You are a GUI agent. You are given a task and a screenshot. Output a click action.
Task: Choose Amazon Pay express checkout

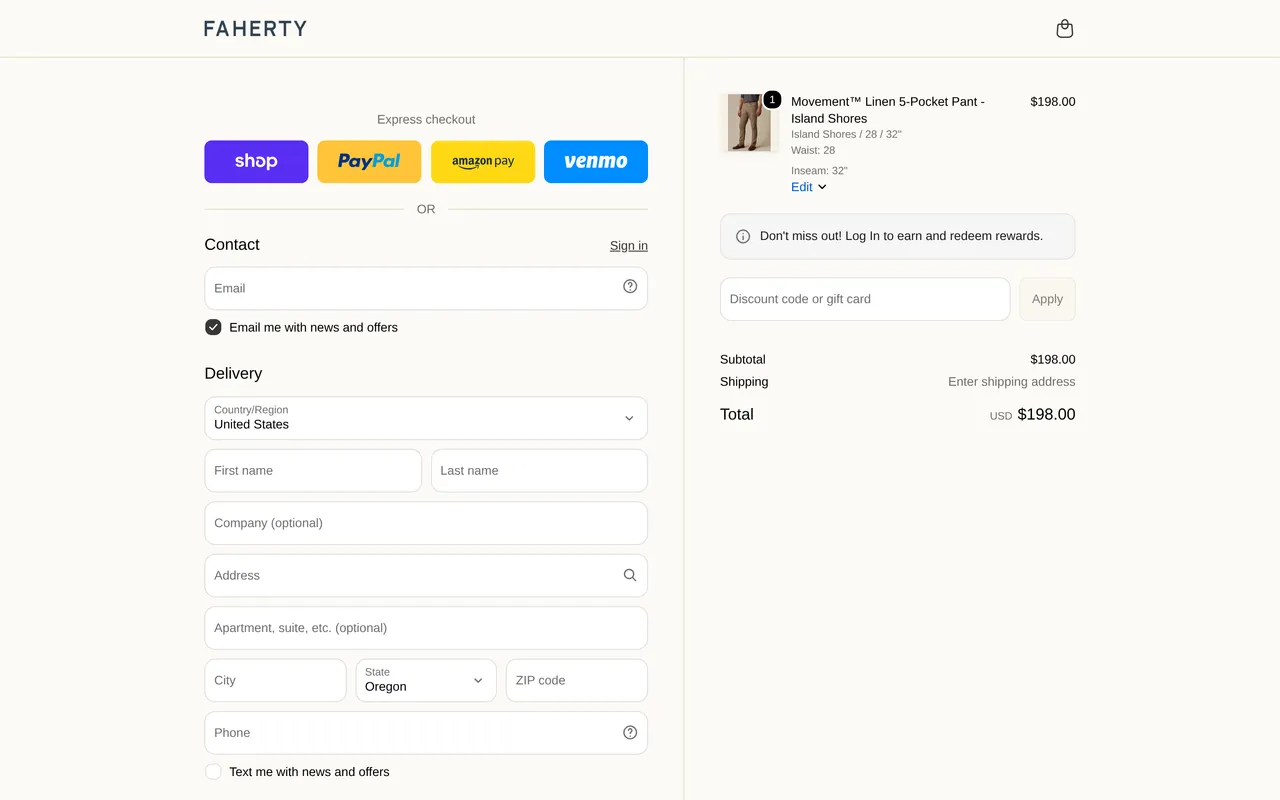click(x=483, y=161)
